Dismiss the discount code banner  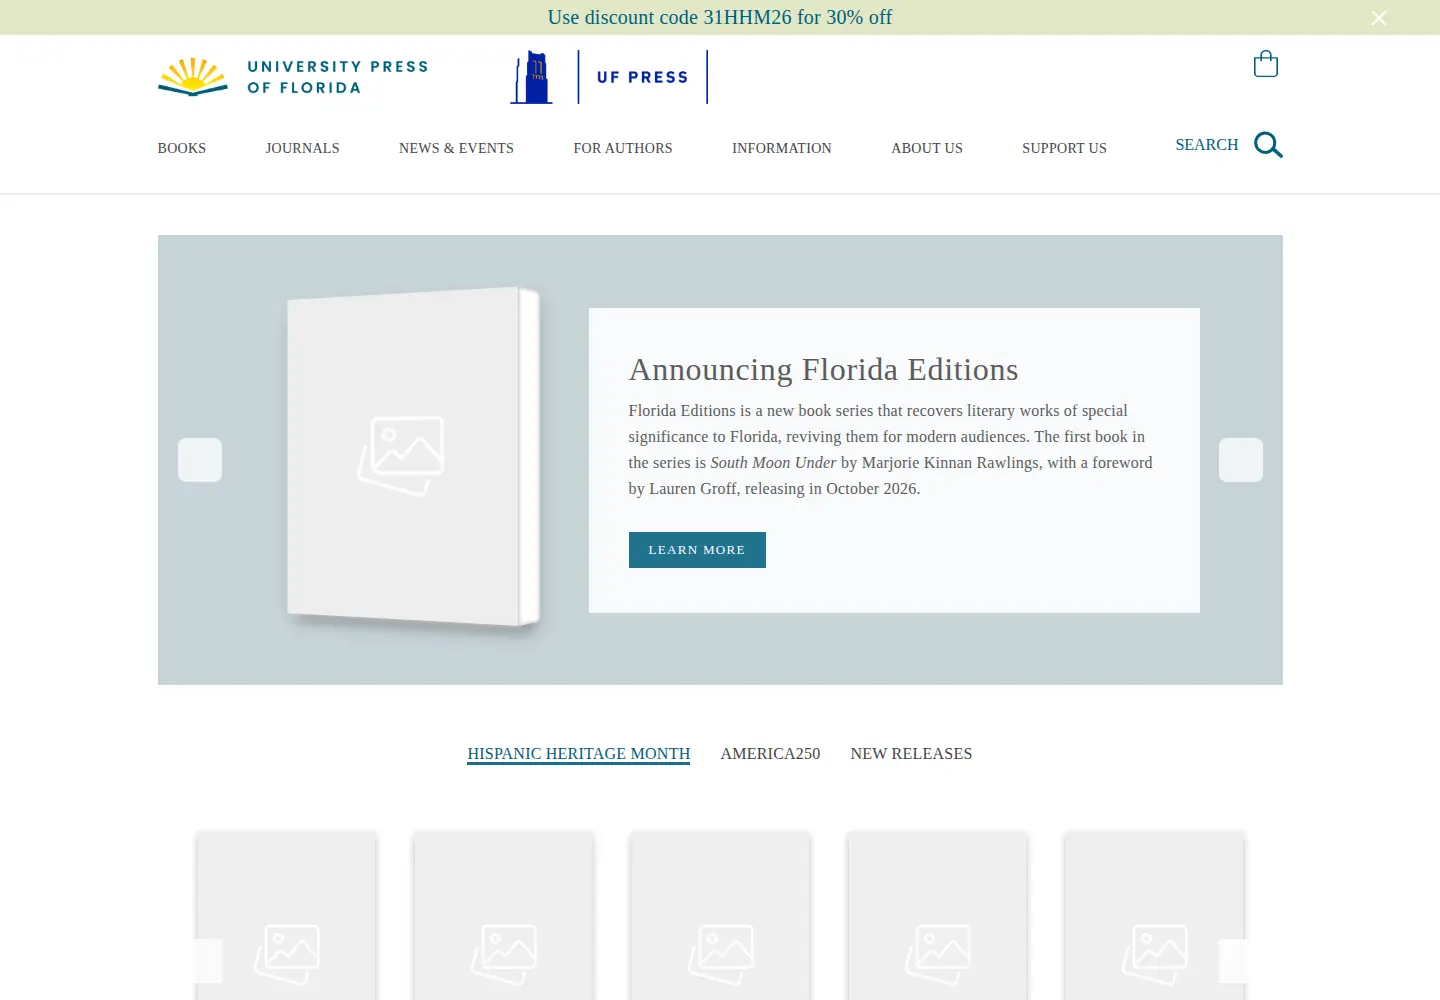click(x=1379, y=18)
